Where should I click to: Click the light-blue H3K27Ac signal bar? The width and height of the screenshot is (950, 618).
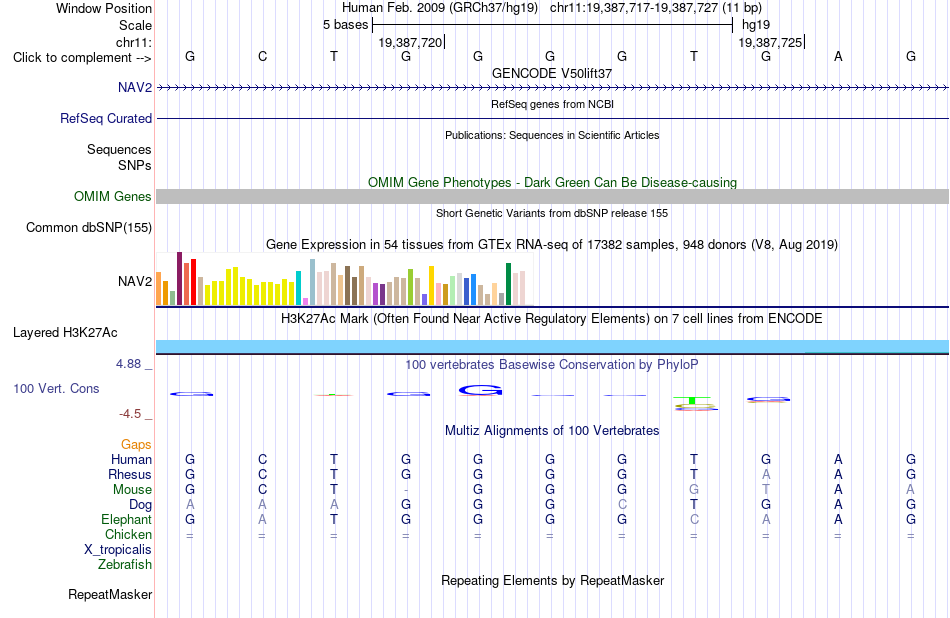pos(552,347)
